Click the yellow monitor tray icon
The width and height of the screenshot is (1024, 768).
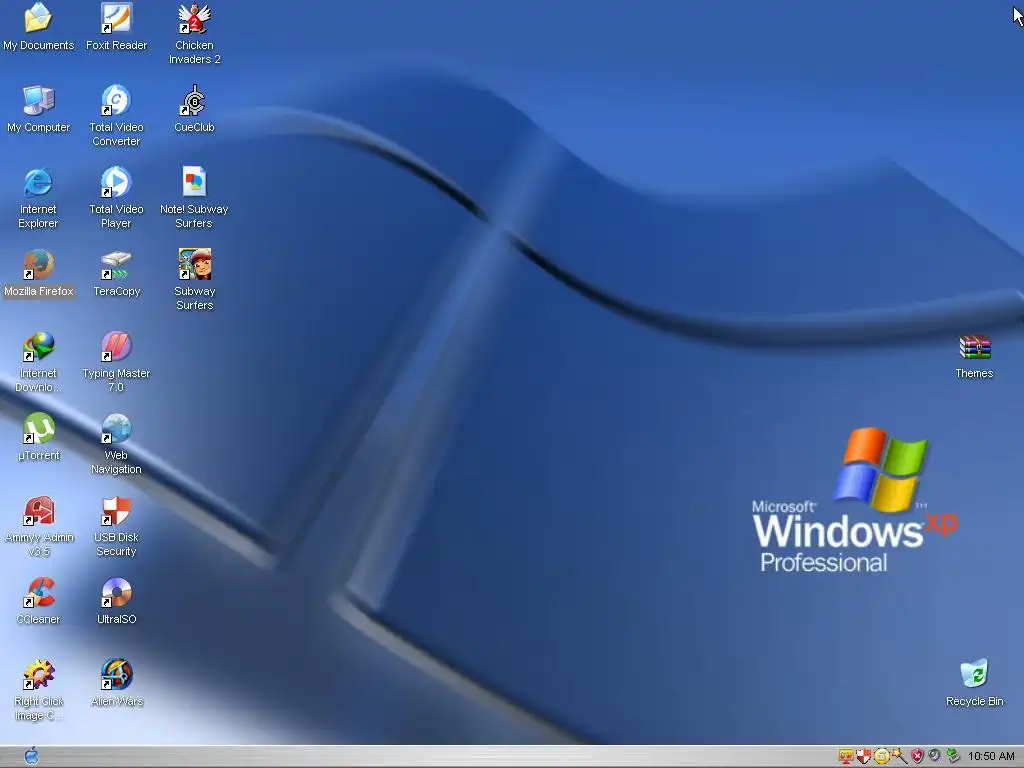coord(846,756)
